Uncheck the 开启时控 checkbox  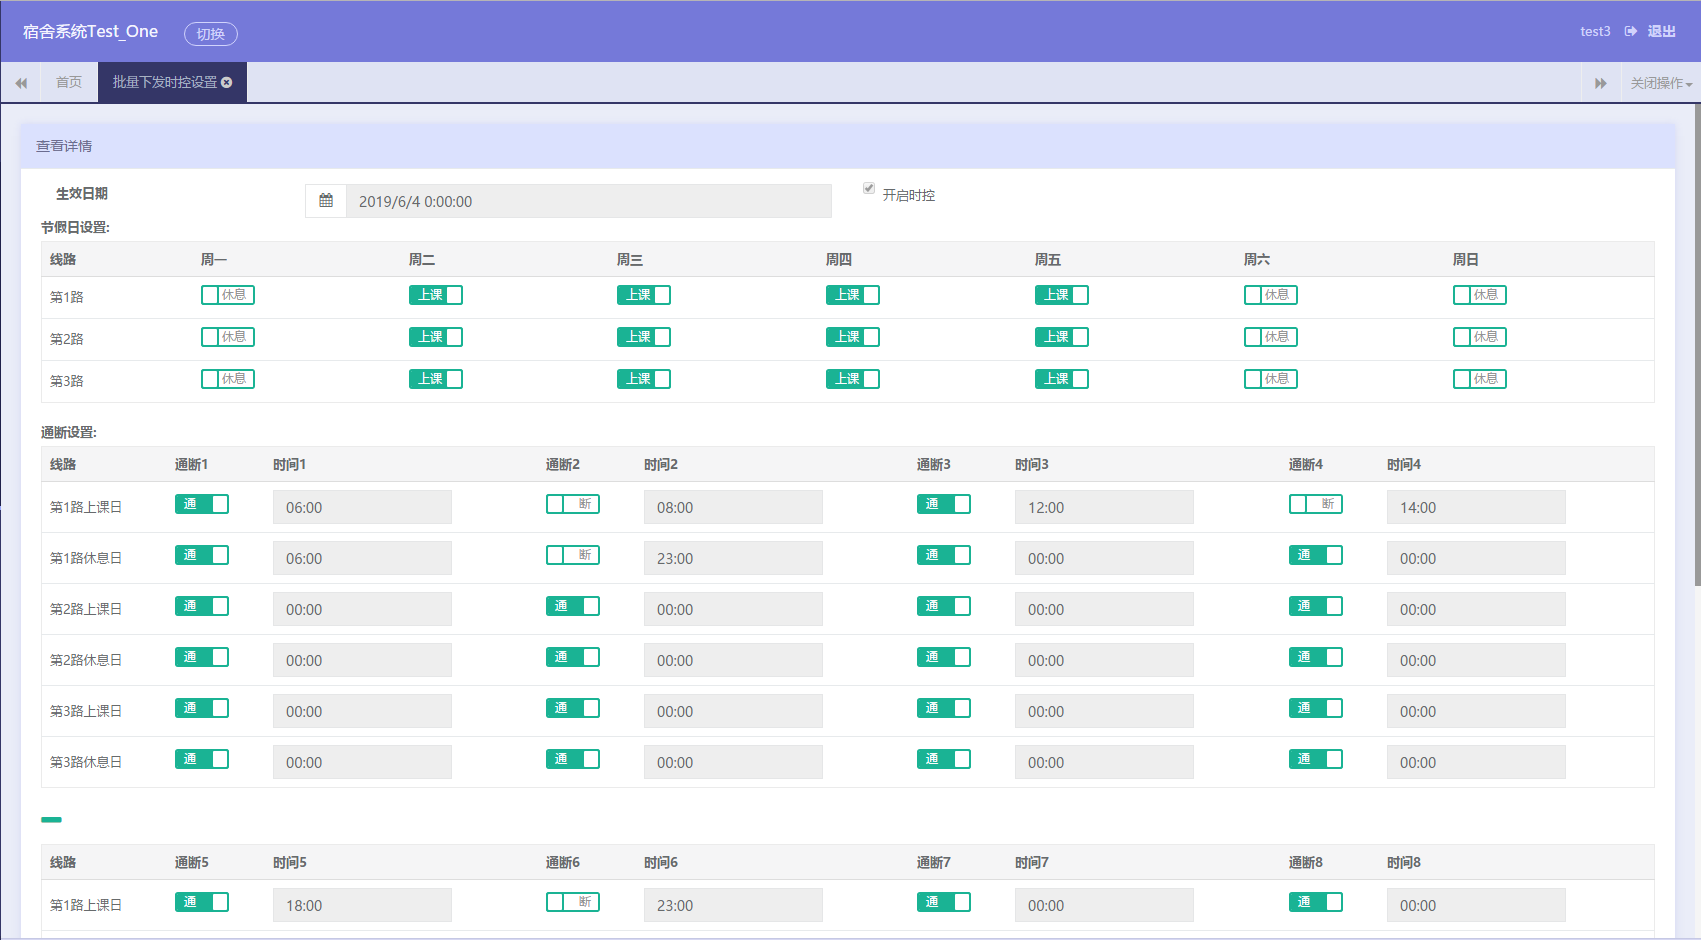tap(869, 188)
